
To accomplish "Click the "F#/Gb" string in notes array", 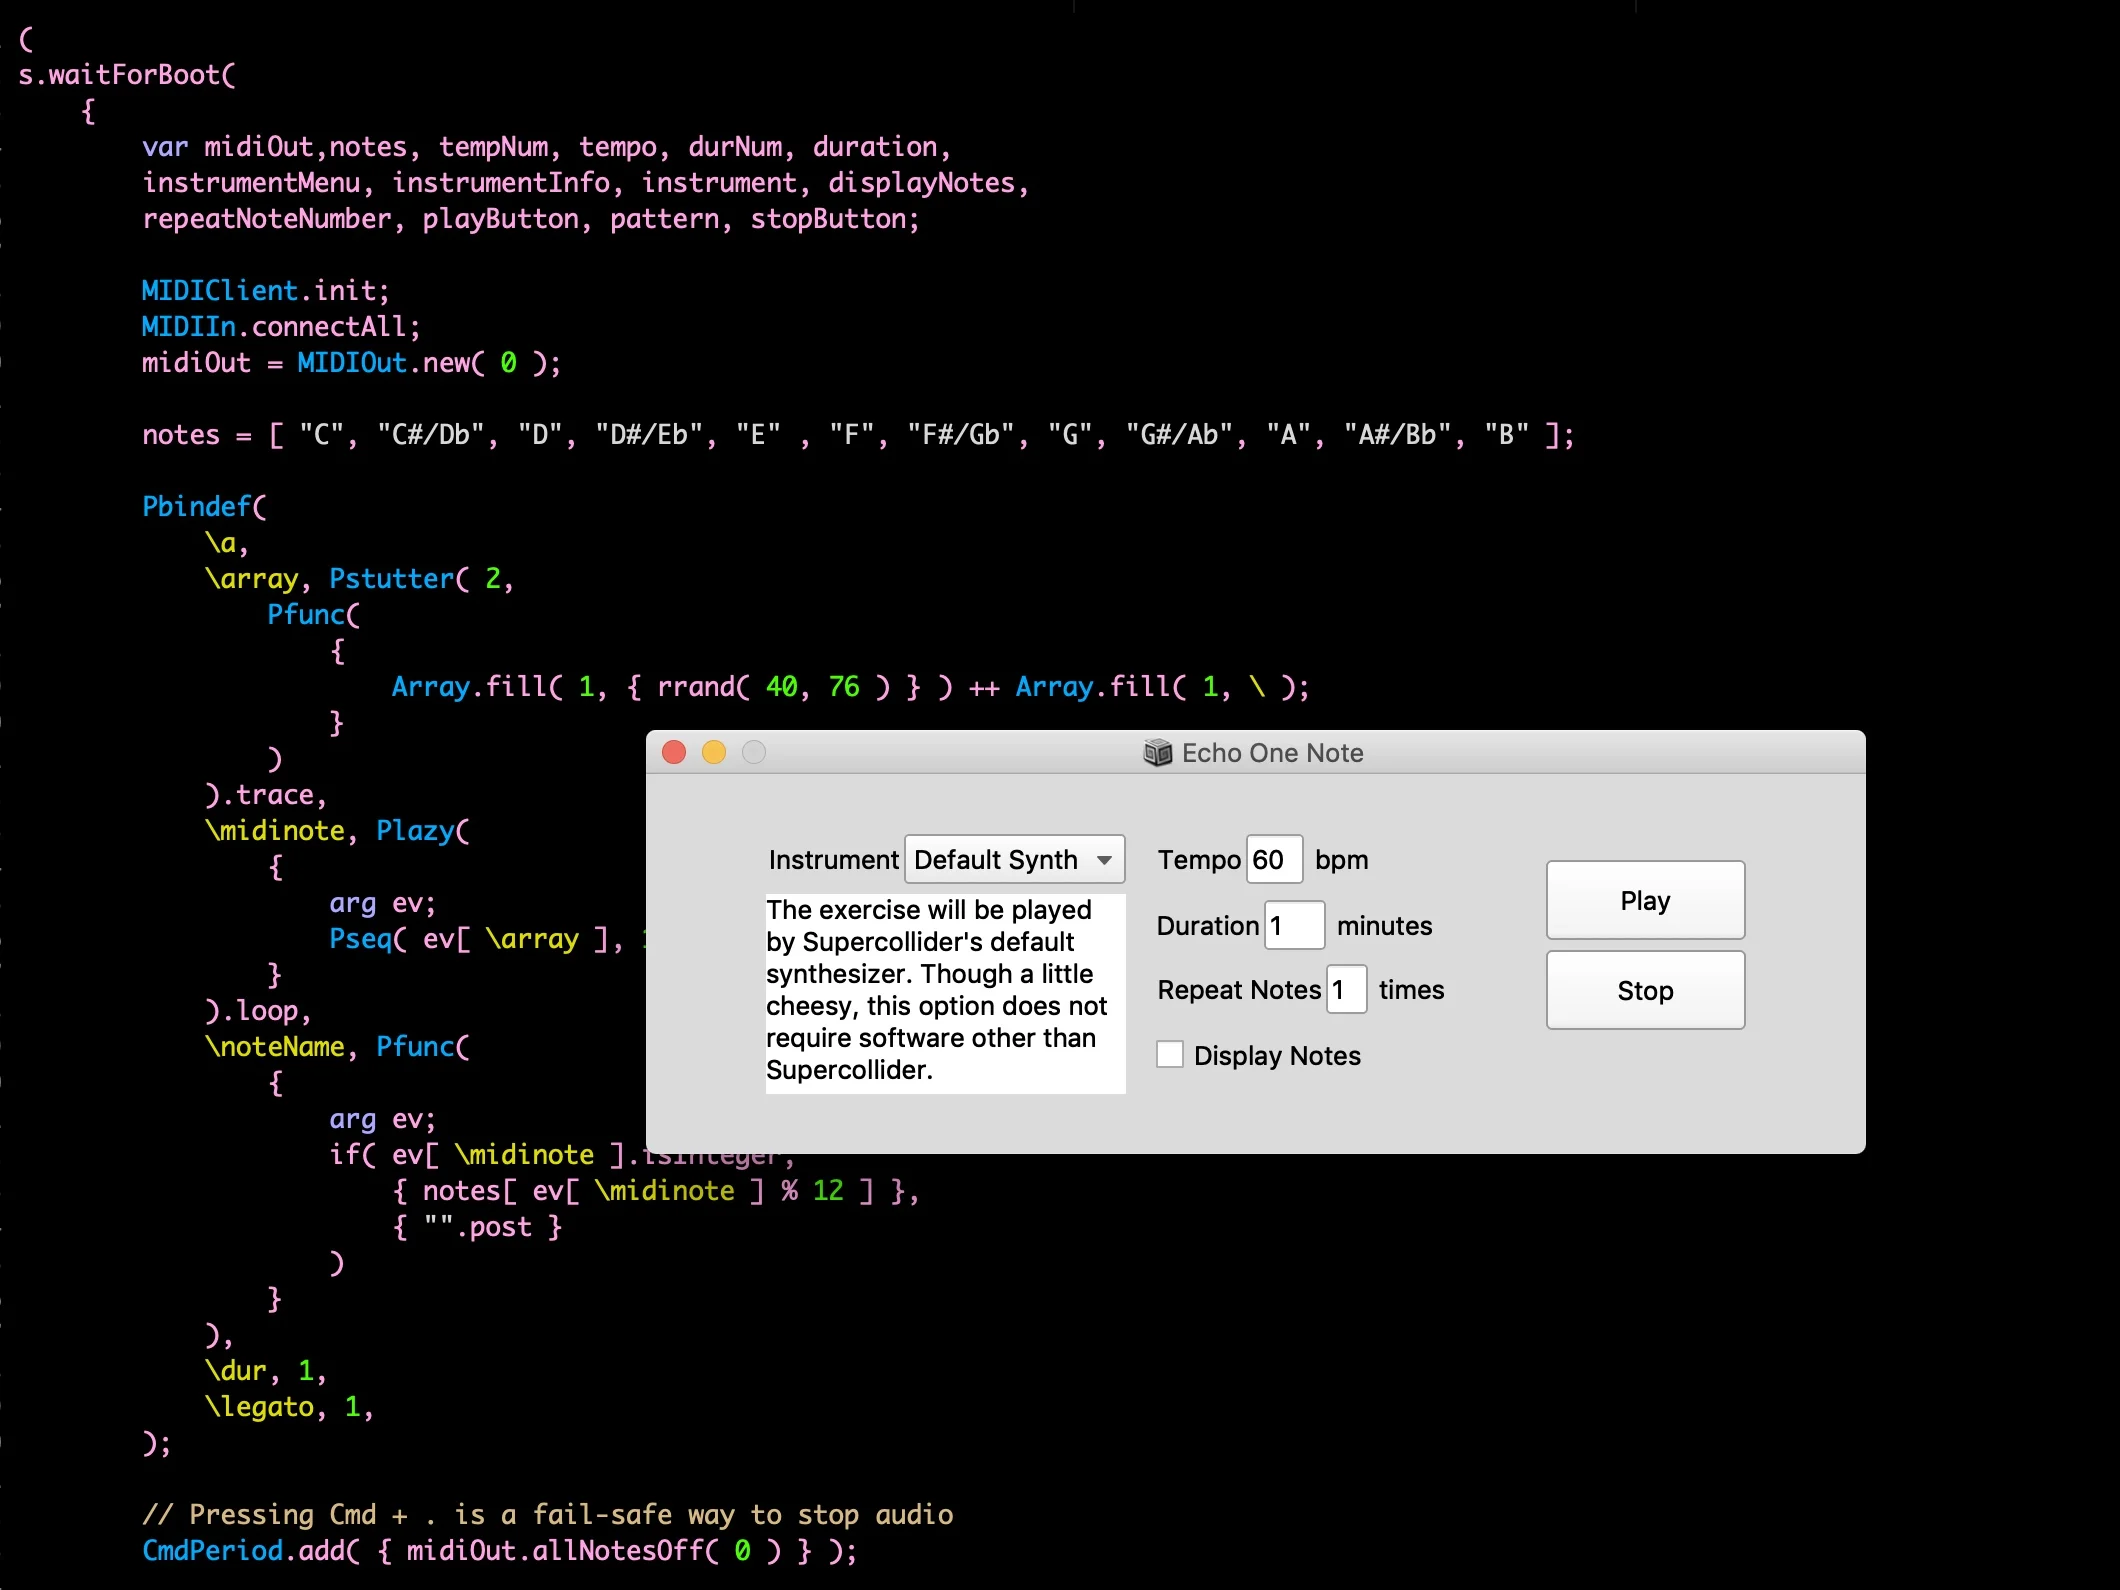I will coord(959,435).
